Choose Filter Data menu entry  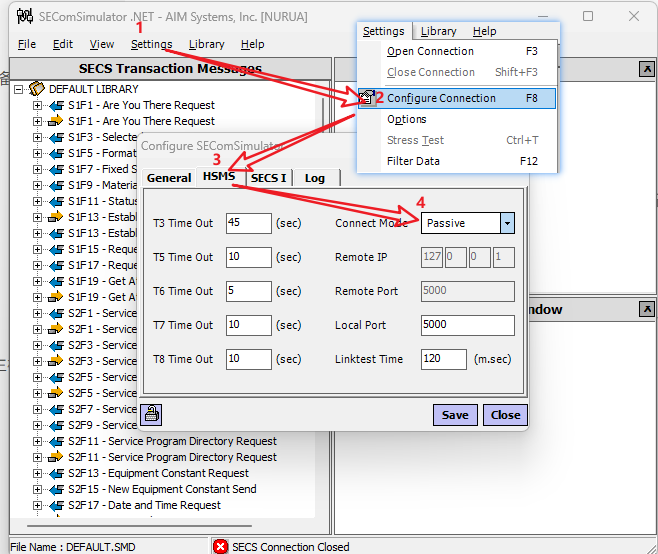pyautogui.click(x=457, y=161)
